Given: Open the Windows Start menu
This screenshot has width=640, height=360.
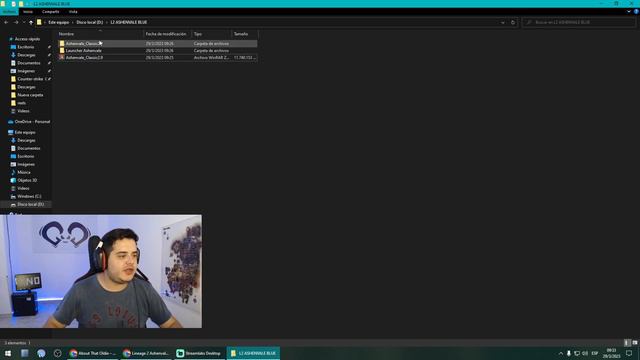Looking at the screenshot, I should tap(8, 353).
